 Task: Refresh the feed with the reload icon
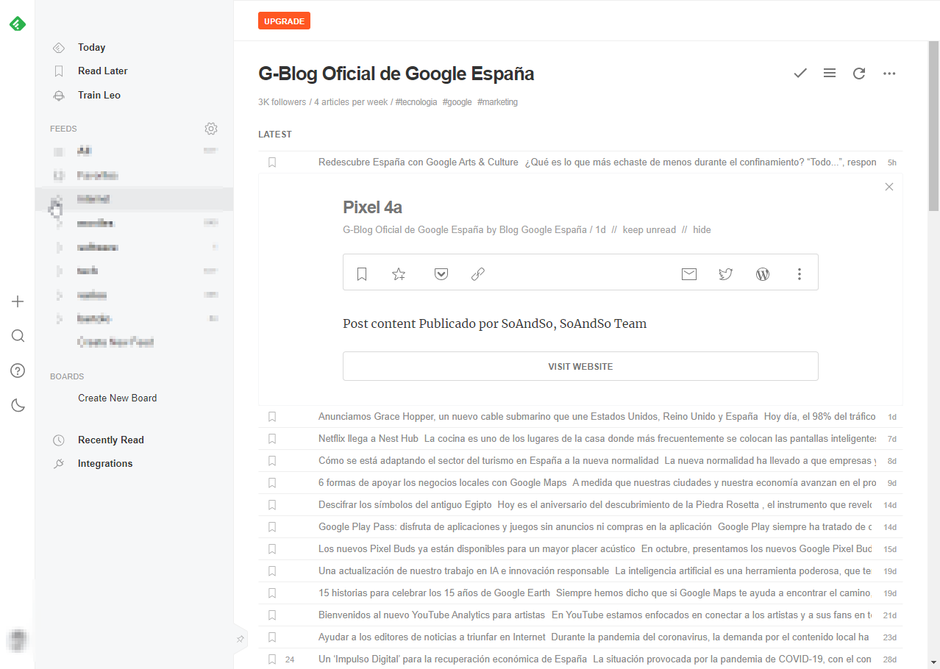(x=859, y=73)
